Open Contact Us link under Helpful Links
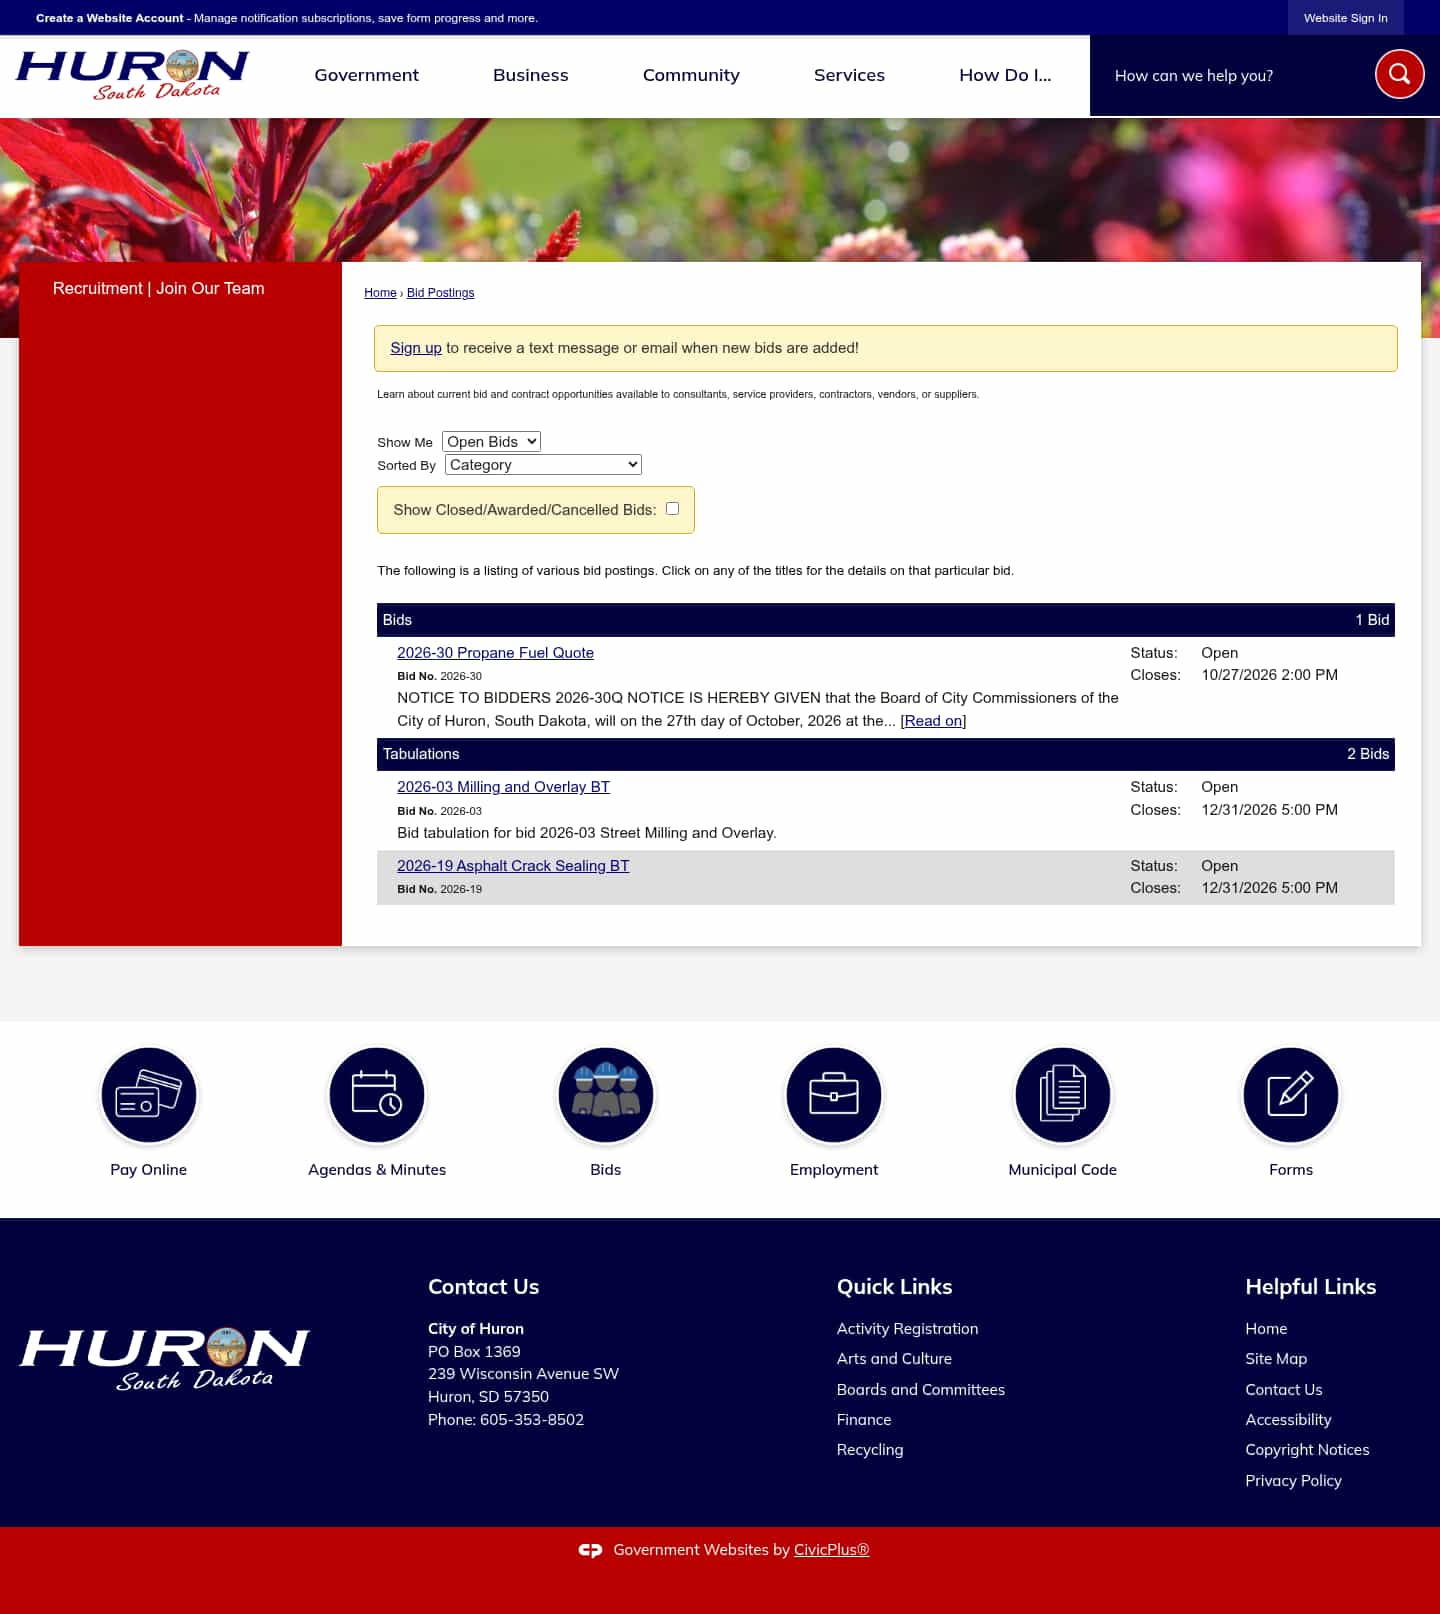This screenshot has width=1440, height=1614. tap(1283, 1389)
